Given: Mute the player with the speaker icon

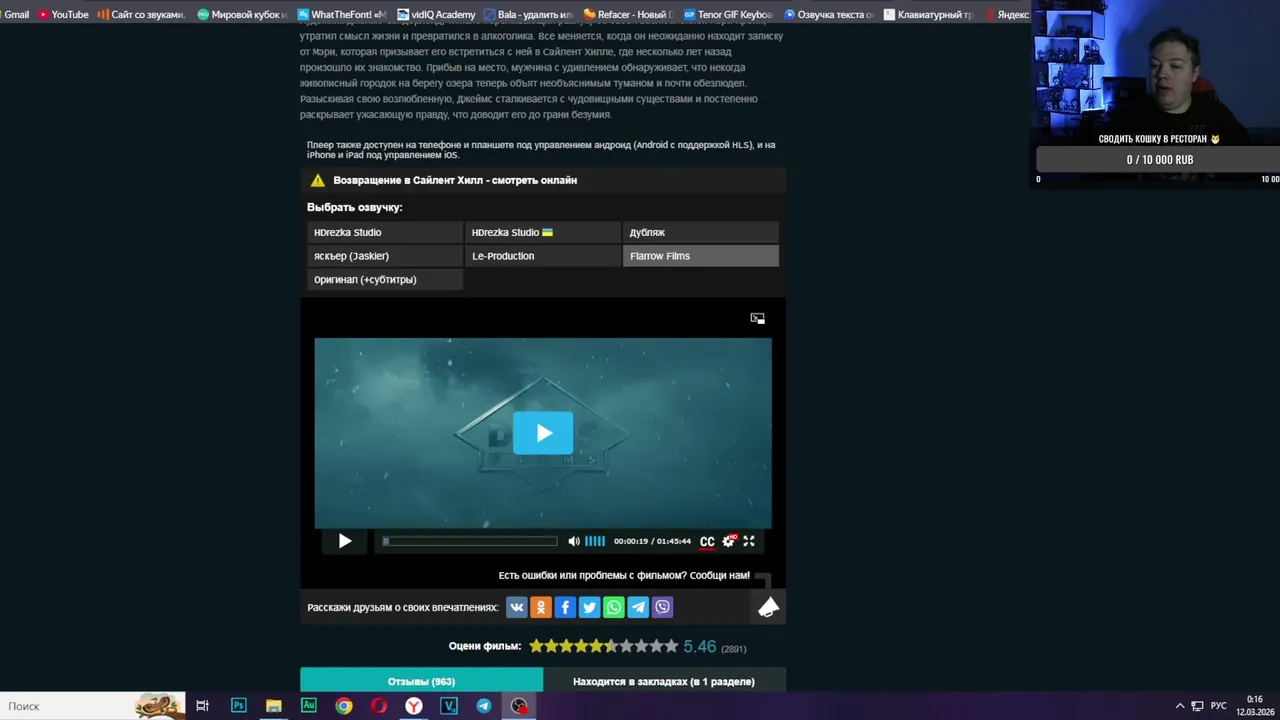Looking at the screenshot, I should (574, 541).
